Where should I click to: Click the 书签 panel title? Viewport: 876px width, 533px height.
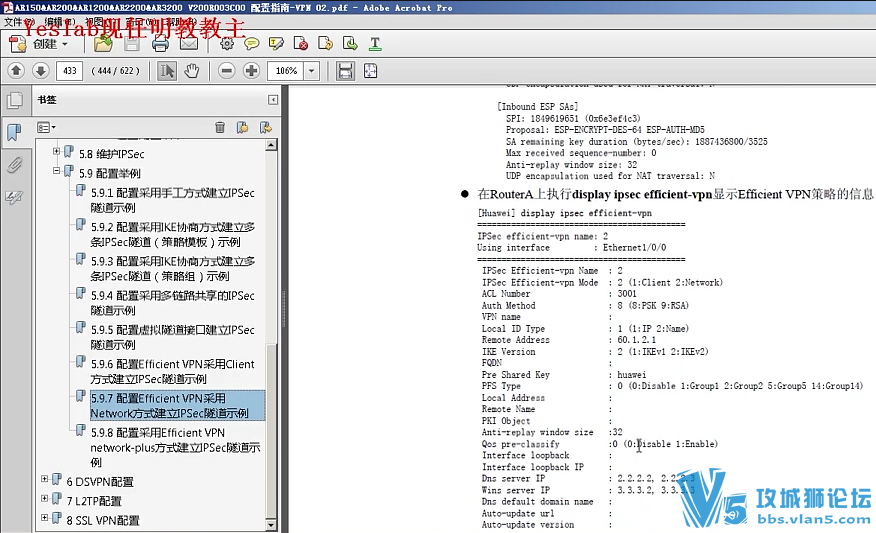47,99
